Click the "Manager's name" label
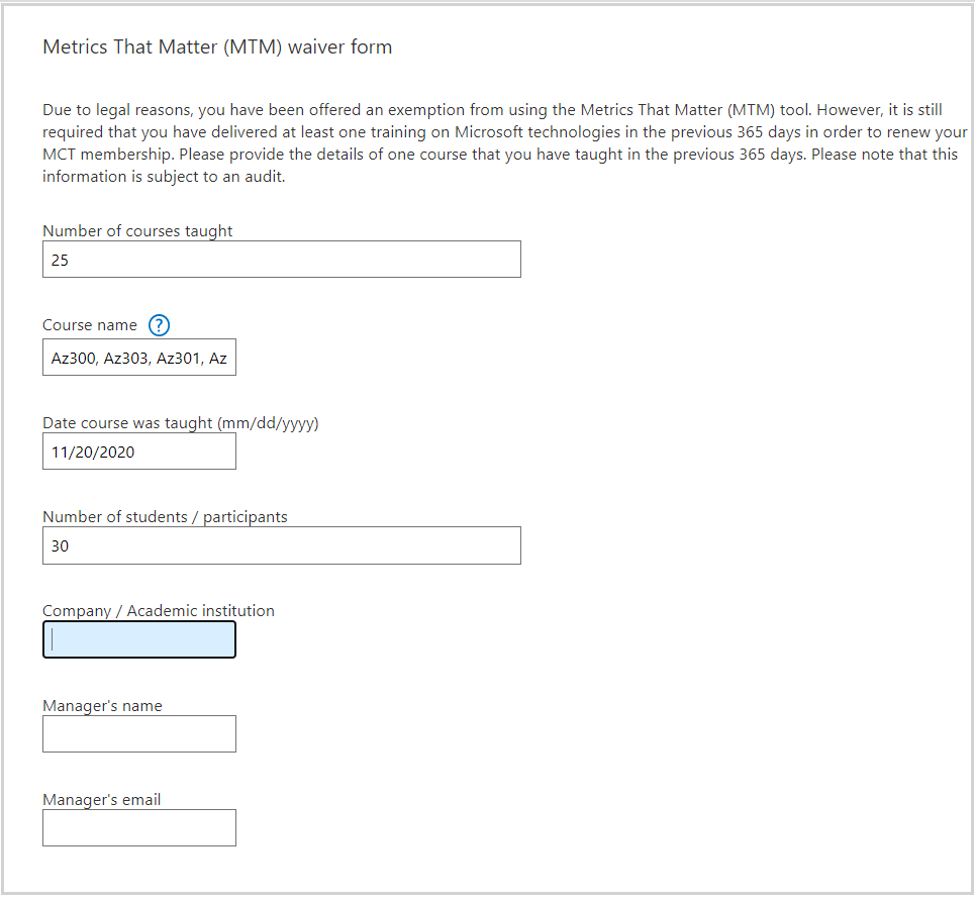Image resolution: width=975 pixels, height=900 pixels. click(x=103, y=706)
